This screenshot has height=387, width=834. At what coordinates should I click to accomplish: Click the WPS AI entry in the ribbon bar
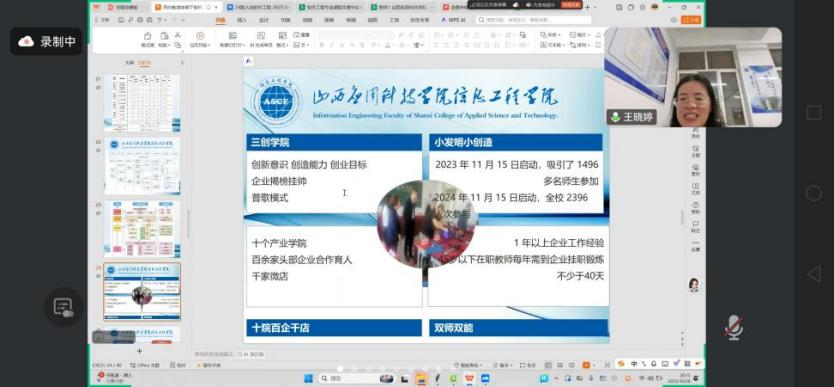[x=453, y=20]
